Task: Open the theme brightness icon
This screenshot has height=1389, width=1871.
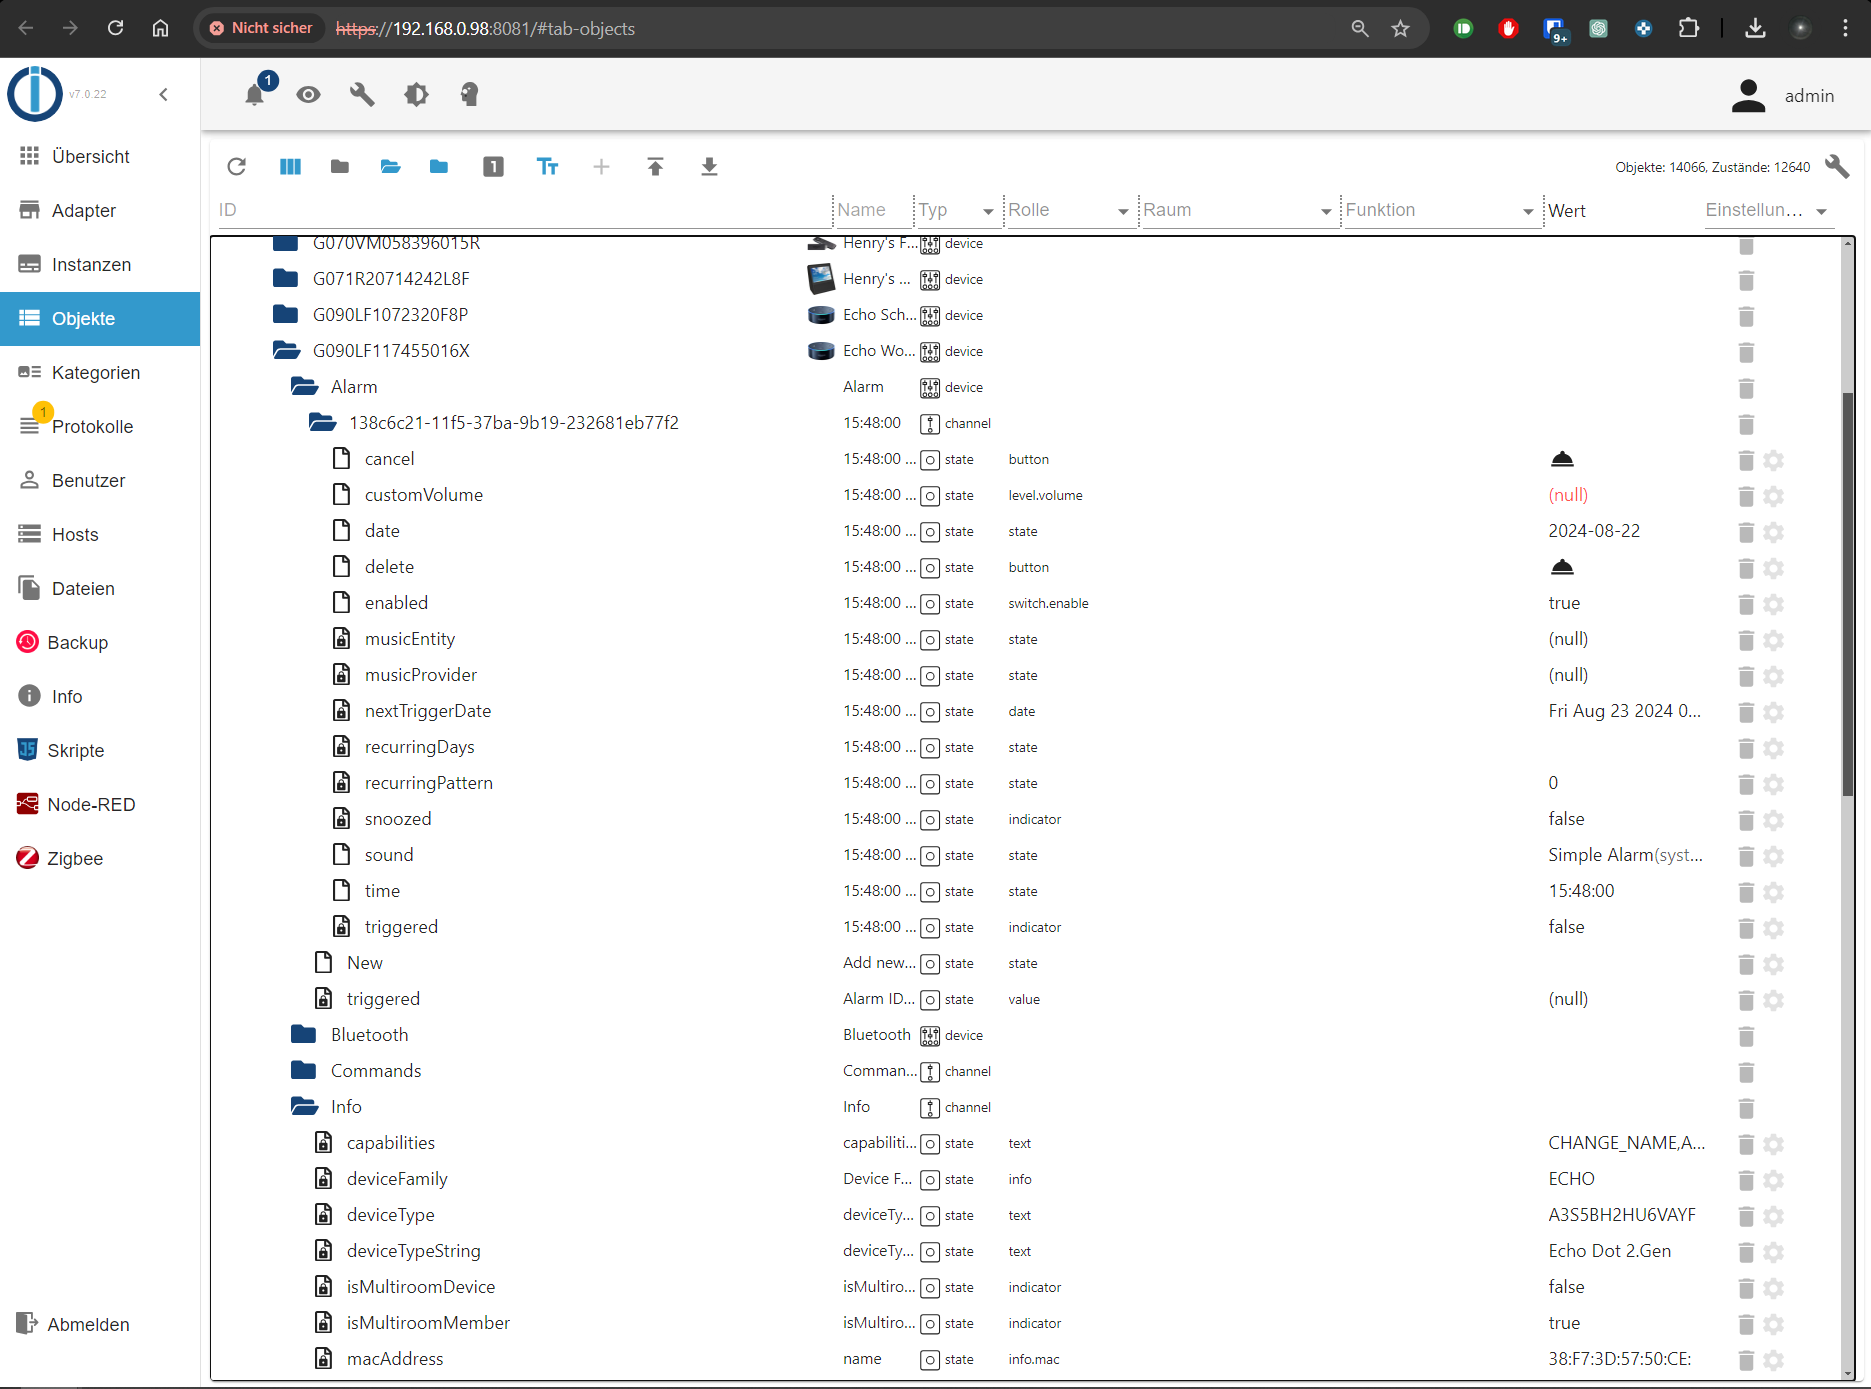Action: tap(416, 94)
